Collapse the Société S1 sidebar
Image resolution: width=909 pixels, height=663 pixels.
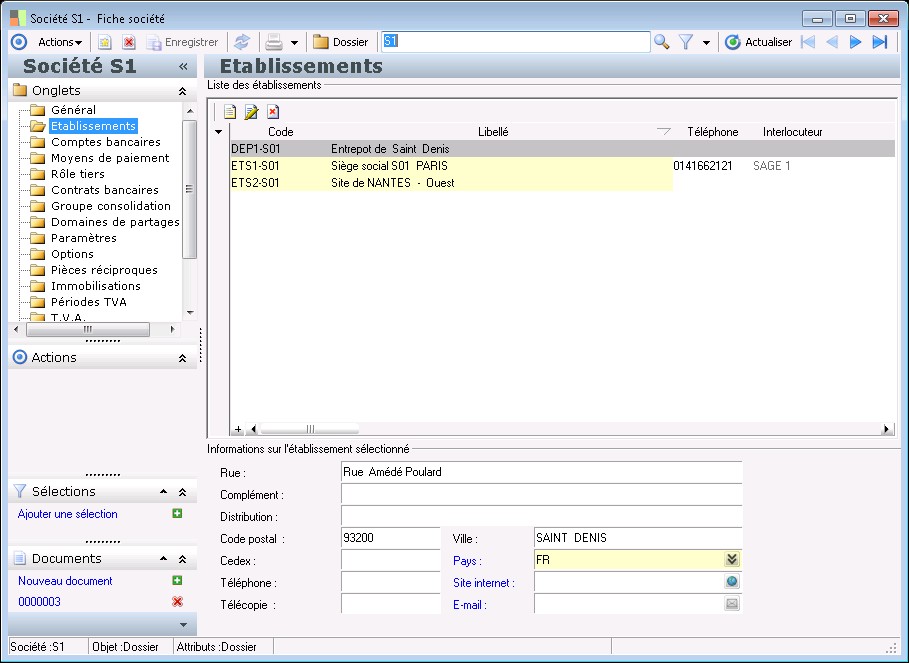(x=183, y=67)
